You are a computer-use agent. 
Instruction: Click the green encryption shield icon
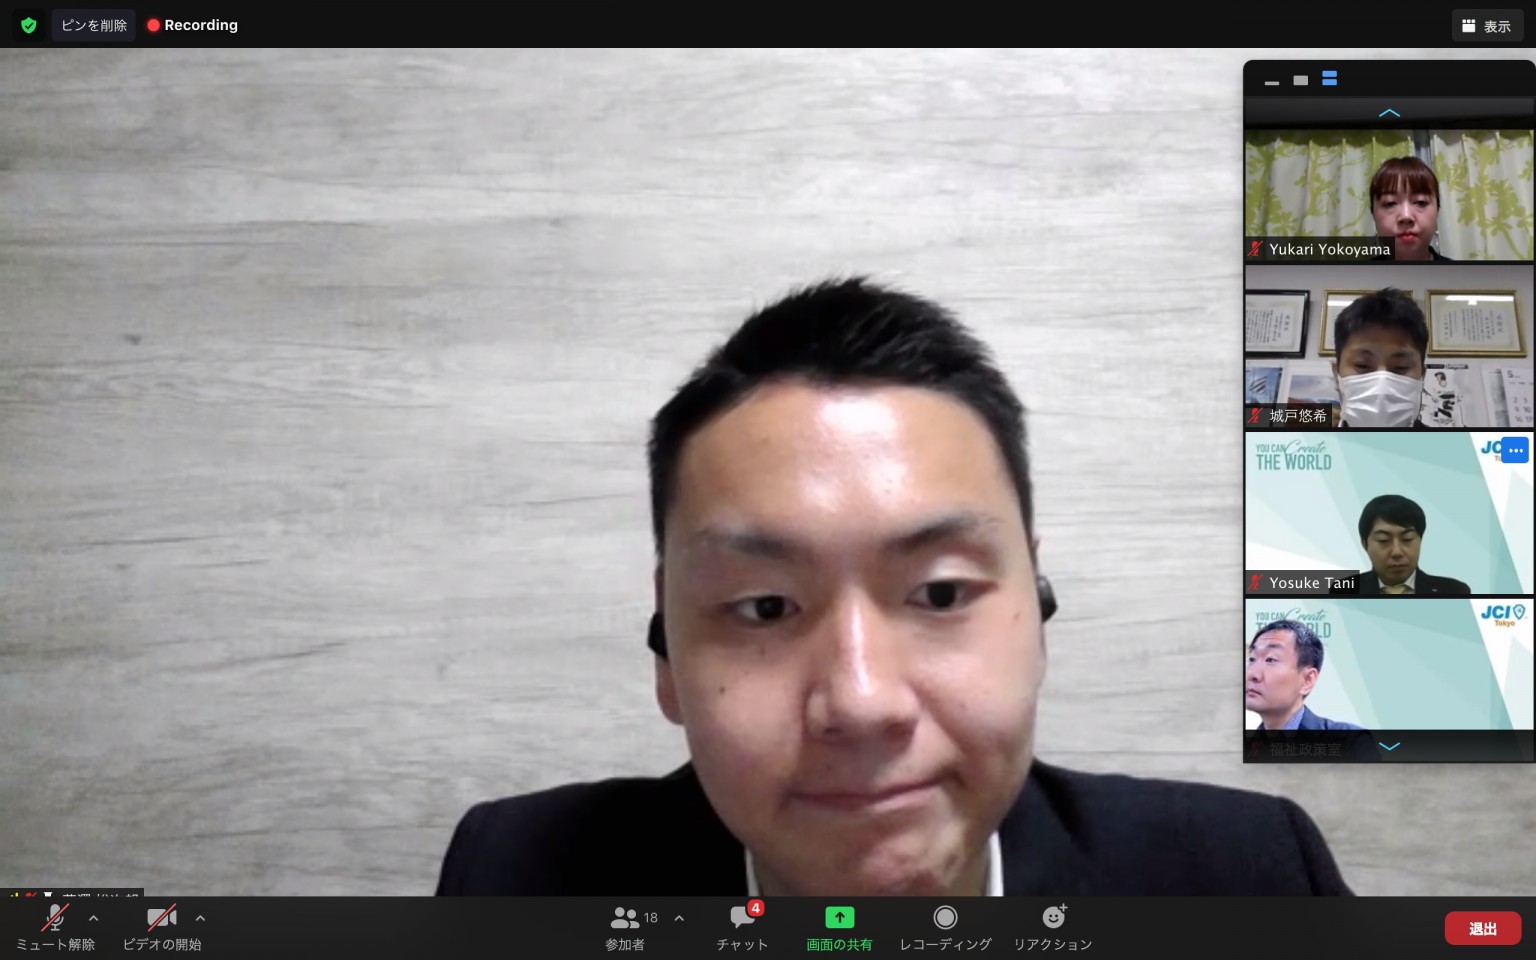29,25
